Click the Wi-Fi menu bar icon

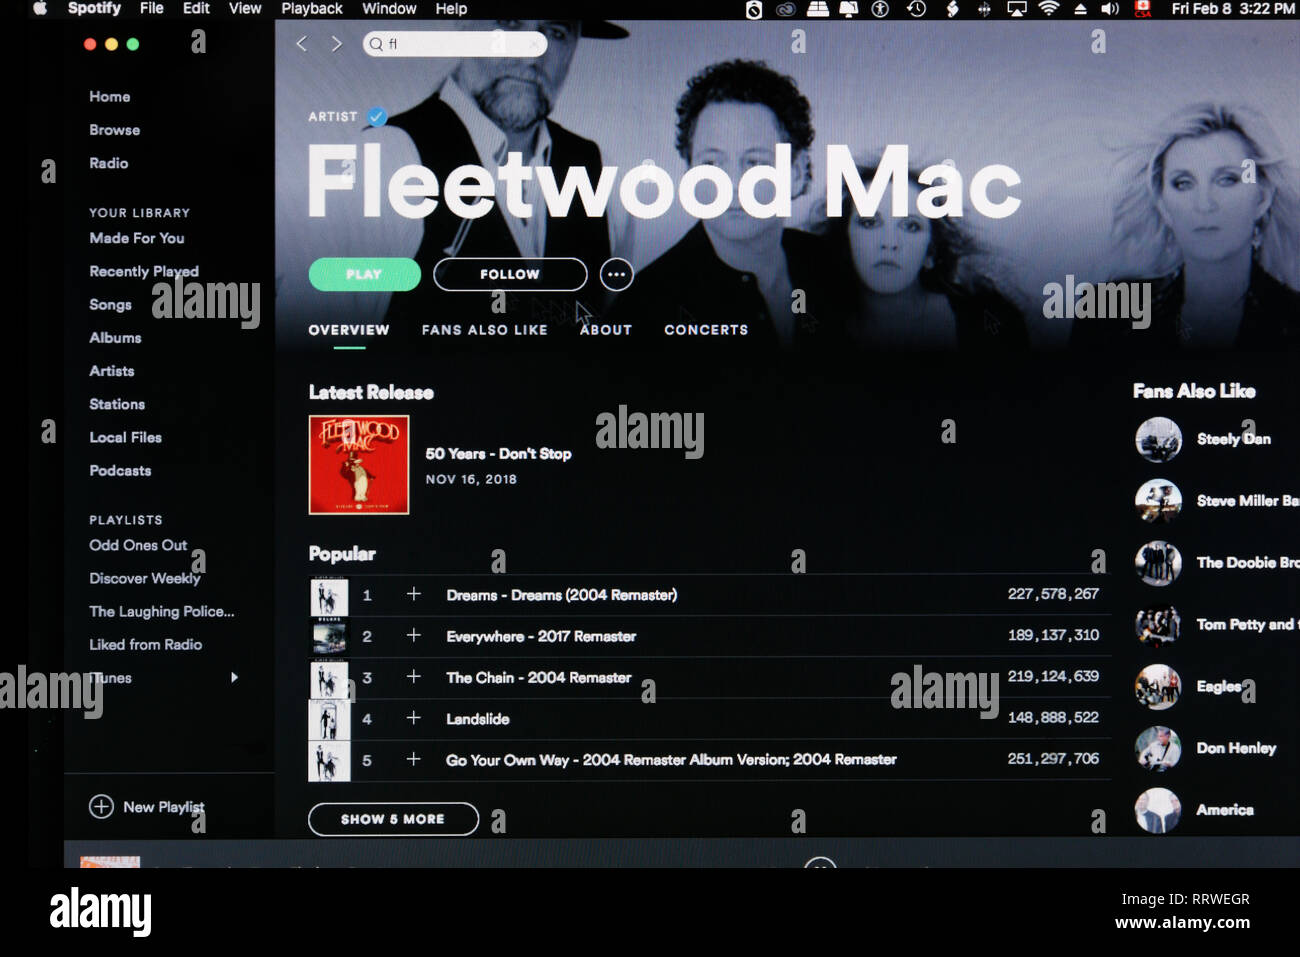click(1049, 8)
